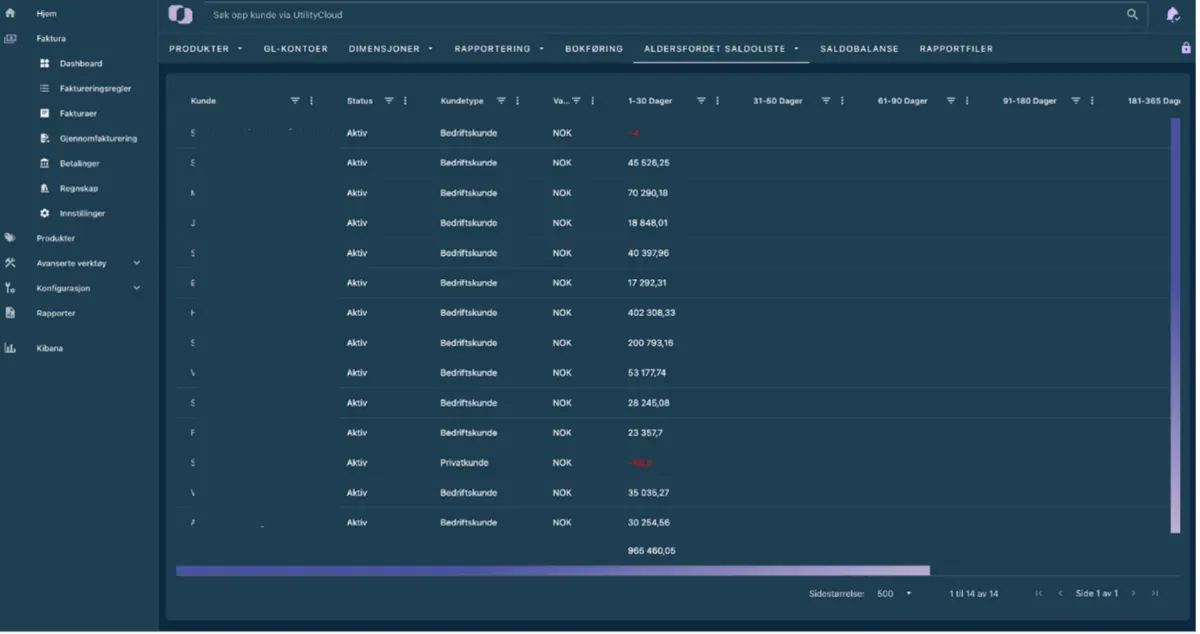Focus the Søk opp kunde search field
Image resolution: width=1200 pixels, height=634 pixels.
665,15
